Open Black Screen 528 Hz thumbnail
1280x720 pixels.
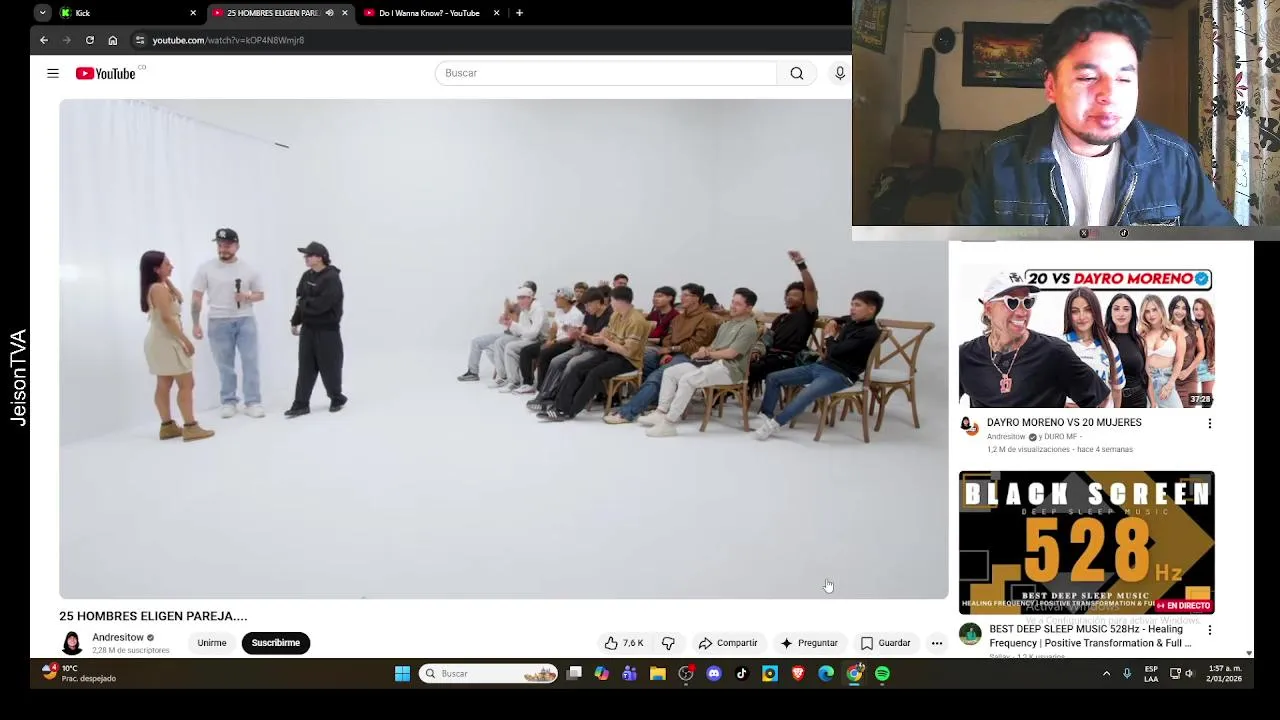1087,542
